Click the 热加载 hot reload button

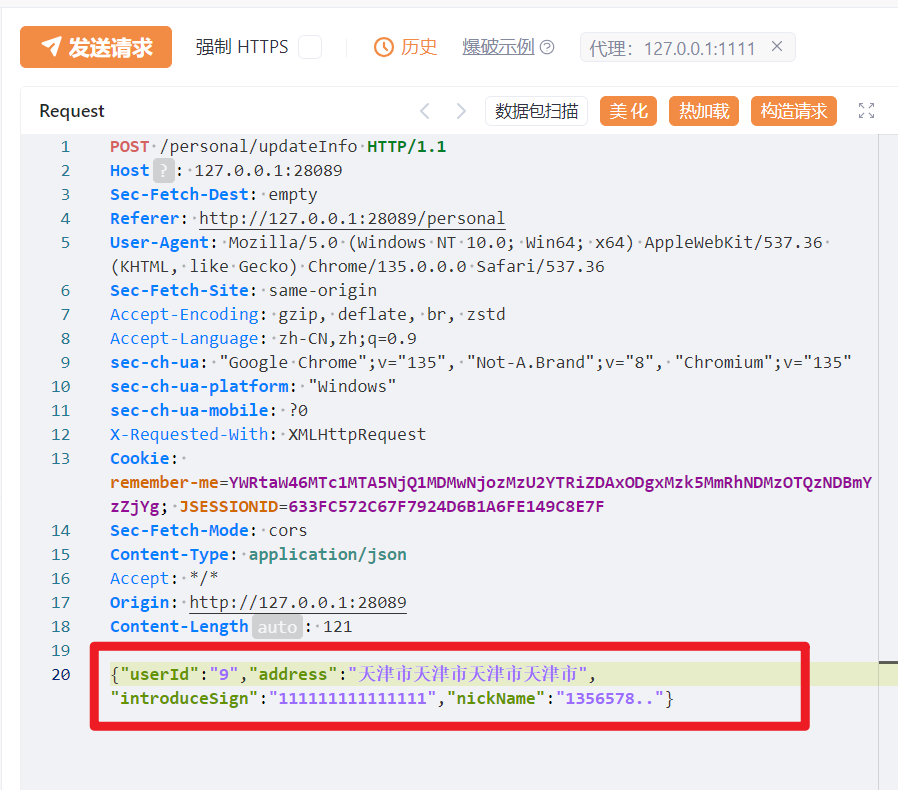(x=704, y=111)
